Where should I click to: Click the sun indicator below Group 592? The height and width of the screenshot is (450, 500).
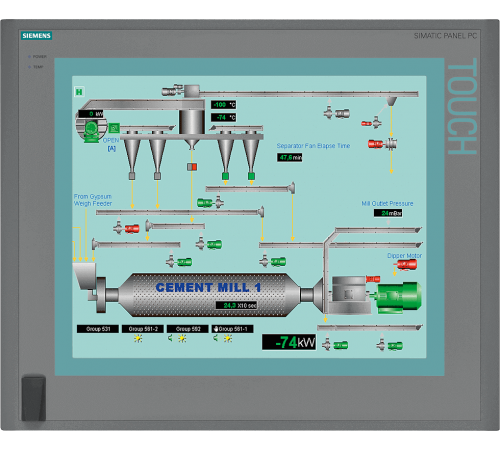(x=182, y=339)
